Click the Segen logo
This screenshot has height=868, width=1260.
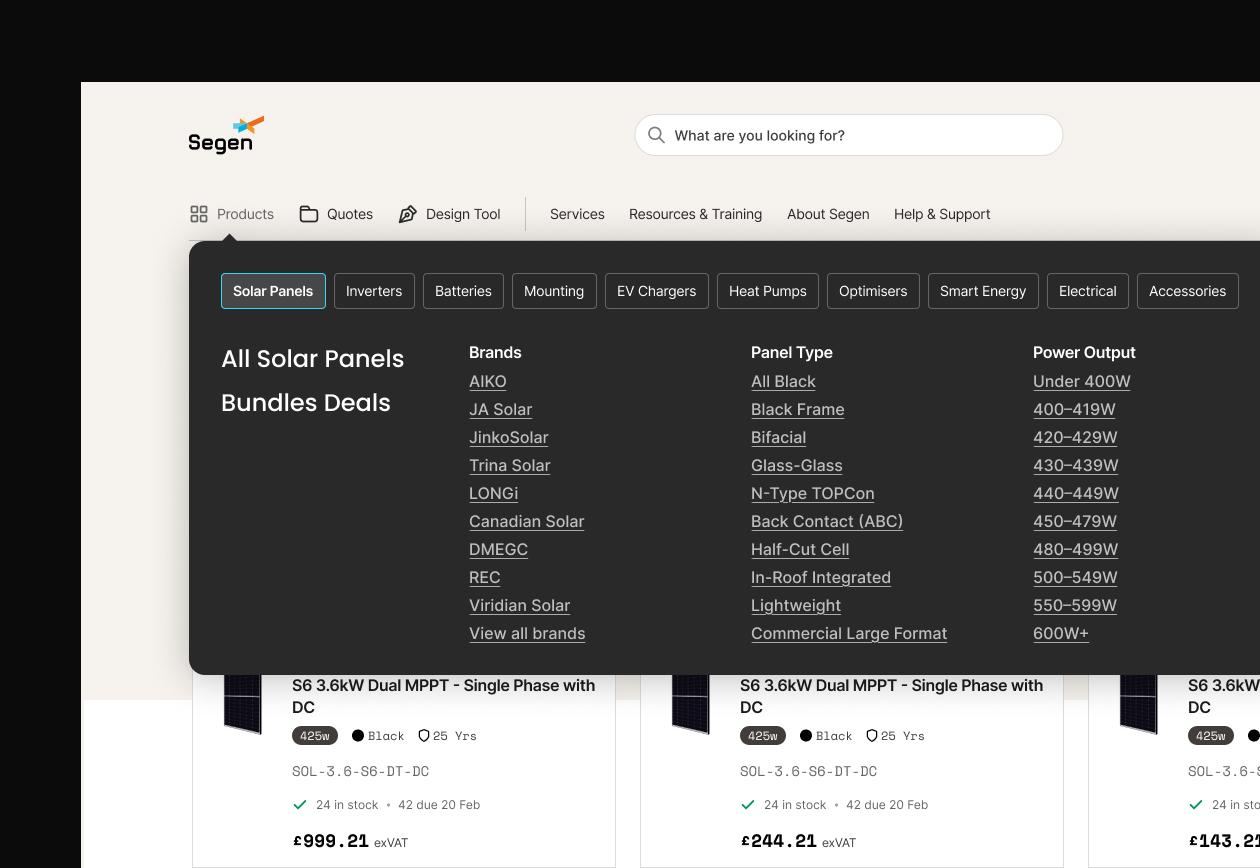pos(226,135)
